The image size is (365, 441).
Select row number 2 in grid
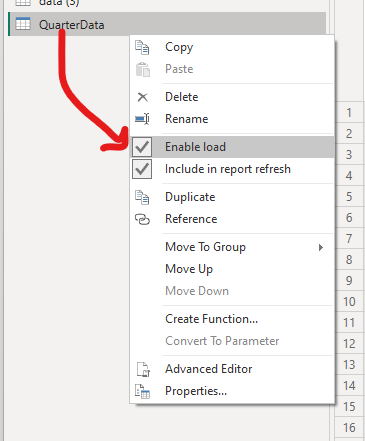(x=349, y=134)
